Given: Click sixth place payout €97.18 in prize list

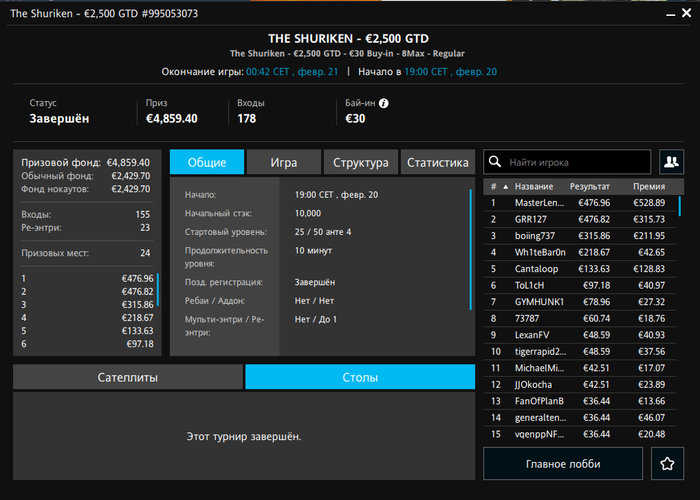Looking at the screenshot, I should [140, 344].
